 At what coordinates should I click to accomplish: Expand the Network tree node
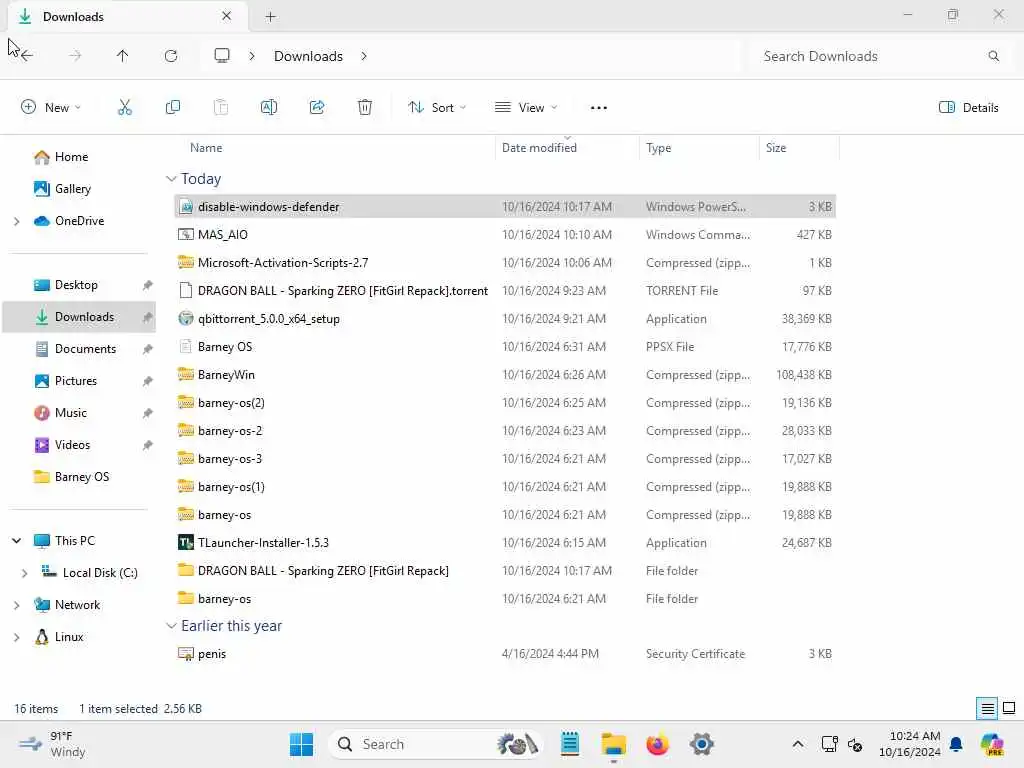(x=16, y=605)
